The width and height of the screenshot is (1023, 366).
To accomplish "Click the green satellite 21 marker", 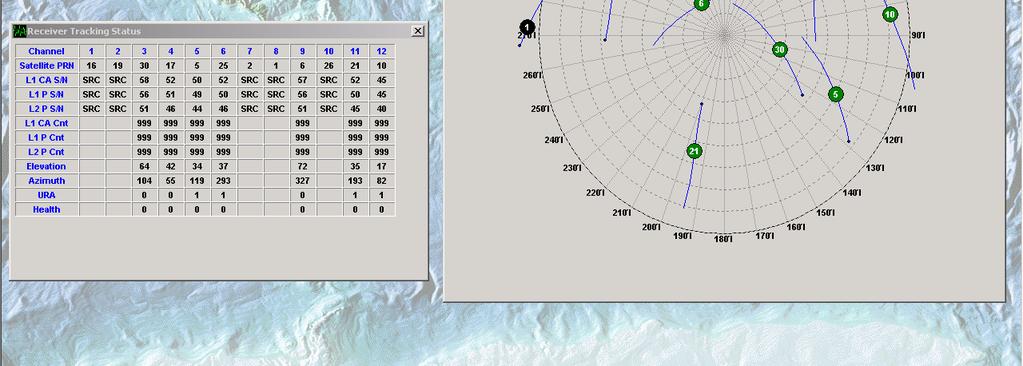I will pyautogui.click(x=694, y=151).
